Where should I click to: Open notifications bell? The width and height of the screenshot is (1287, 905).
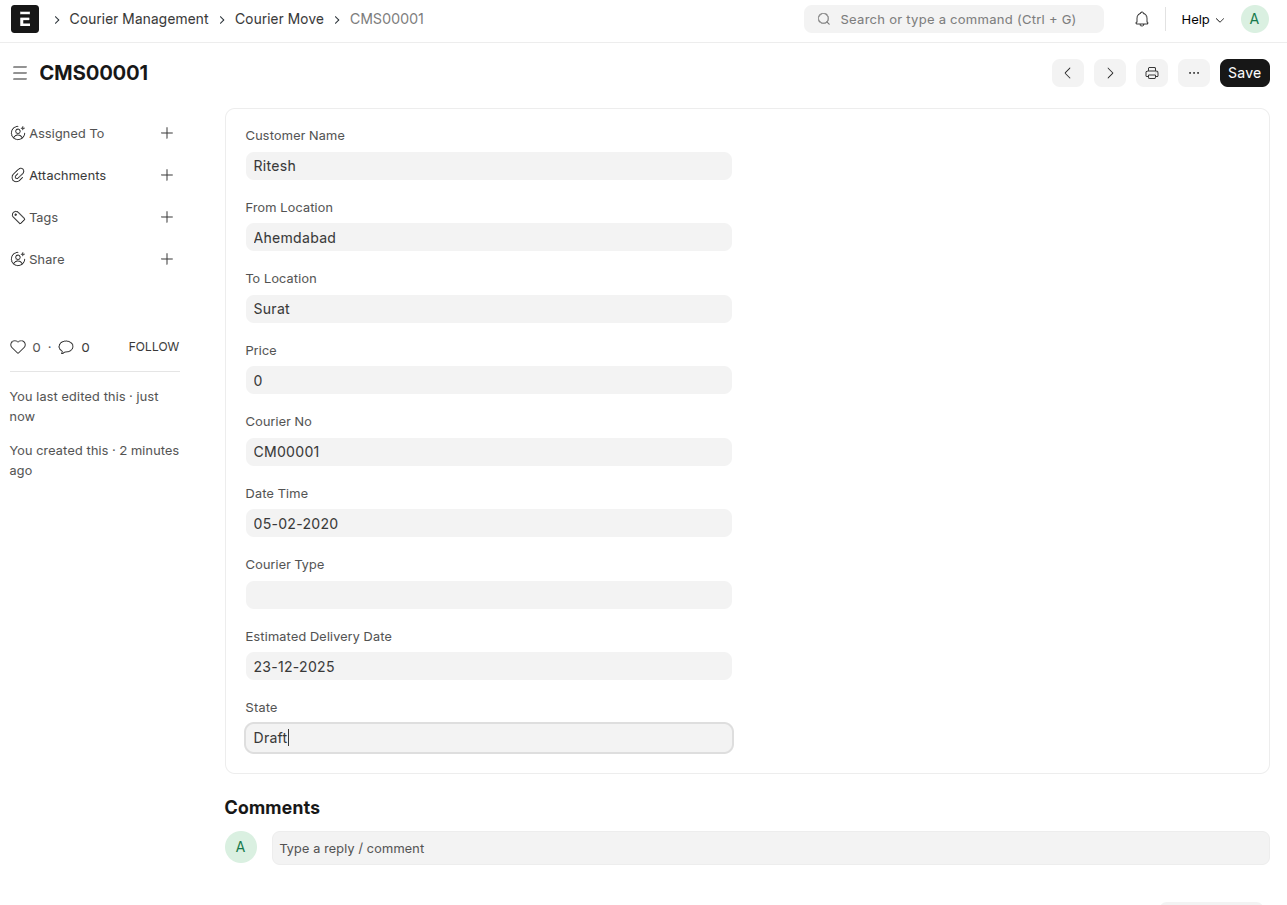(1142, 19)
